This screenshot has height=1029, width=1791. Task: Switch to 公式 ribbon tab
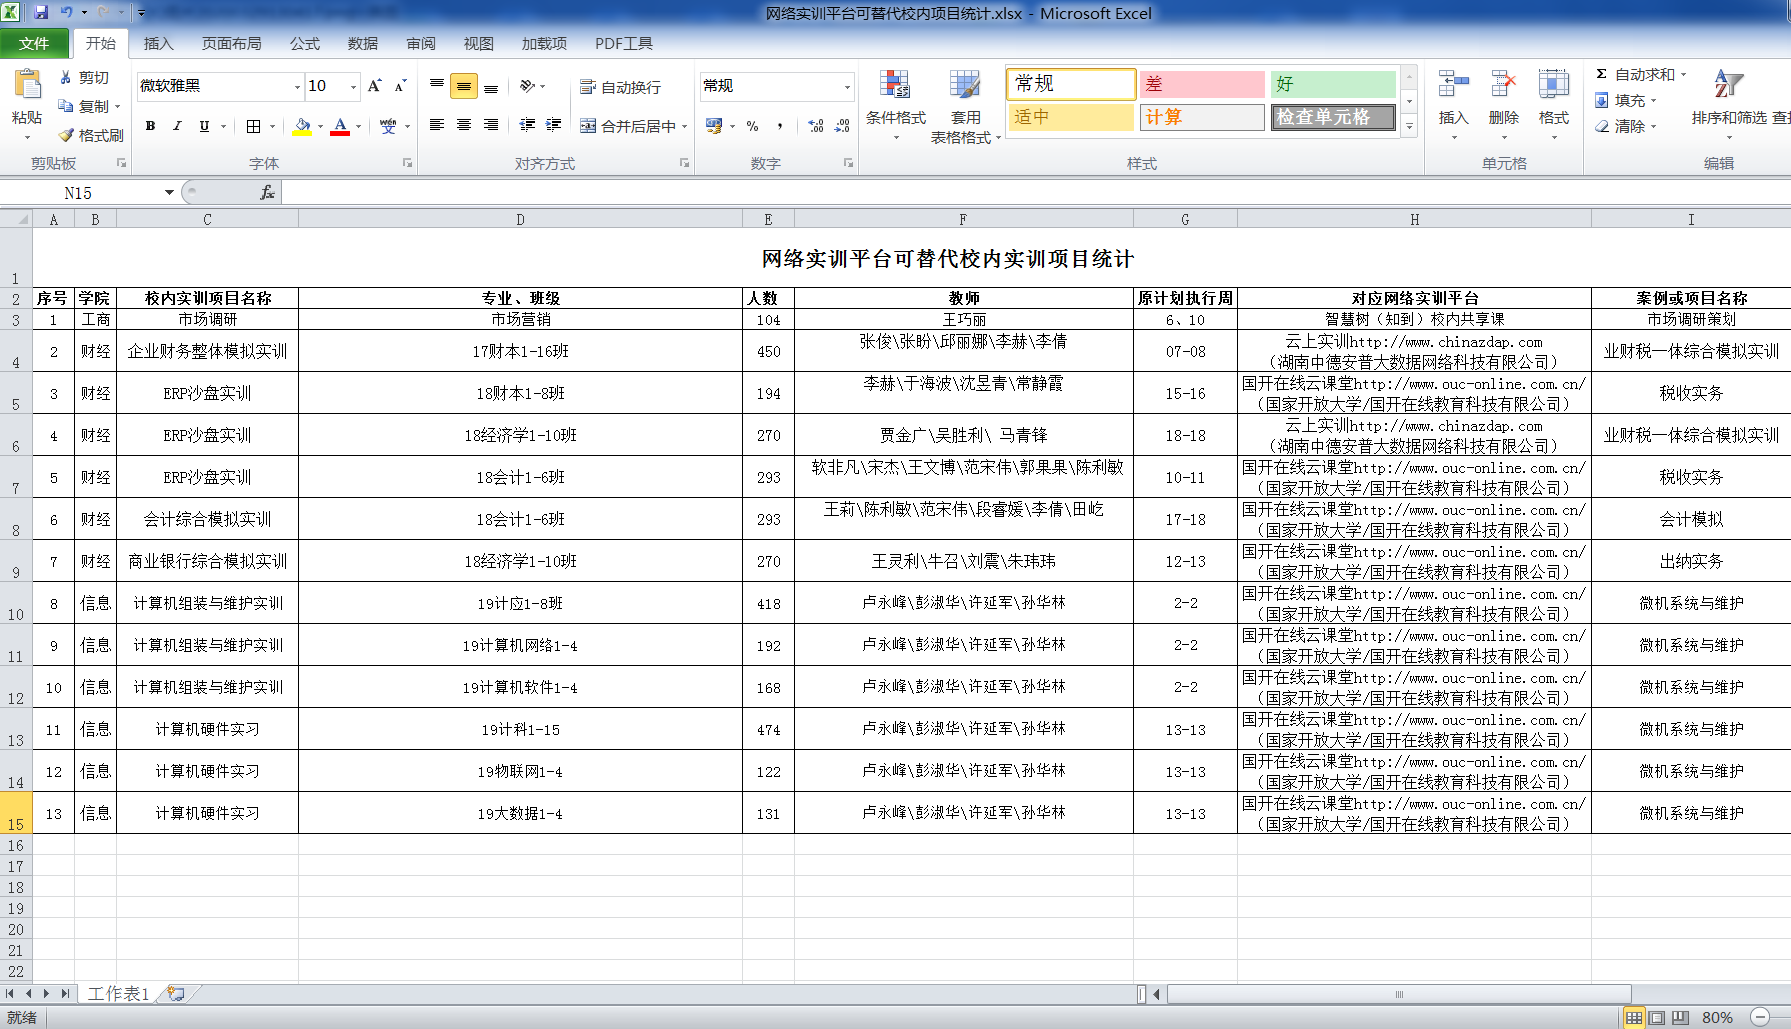305,44
